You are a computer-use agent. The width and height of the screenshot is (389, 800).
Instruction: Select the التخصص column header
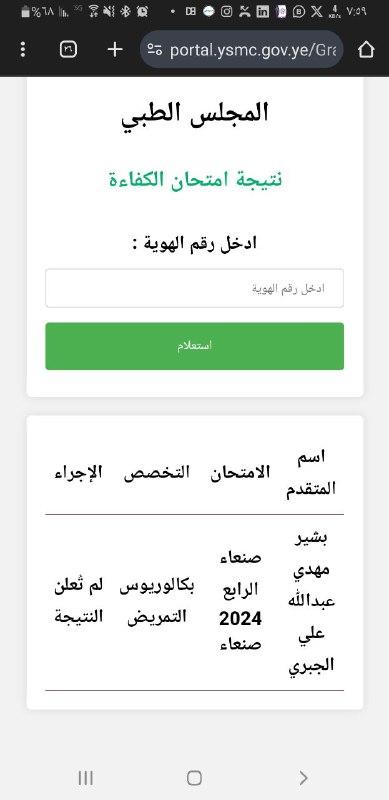pos(157,472)
